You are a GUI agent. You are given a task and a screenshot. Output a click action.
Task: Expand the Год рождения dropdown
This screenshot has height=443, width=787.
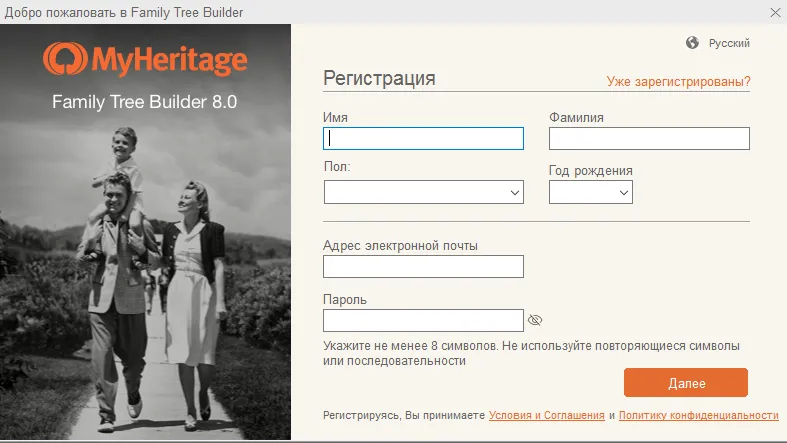[591, 192]
